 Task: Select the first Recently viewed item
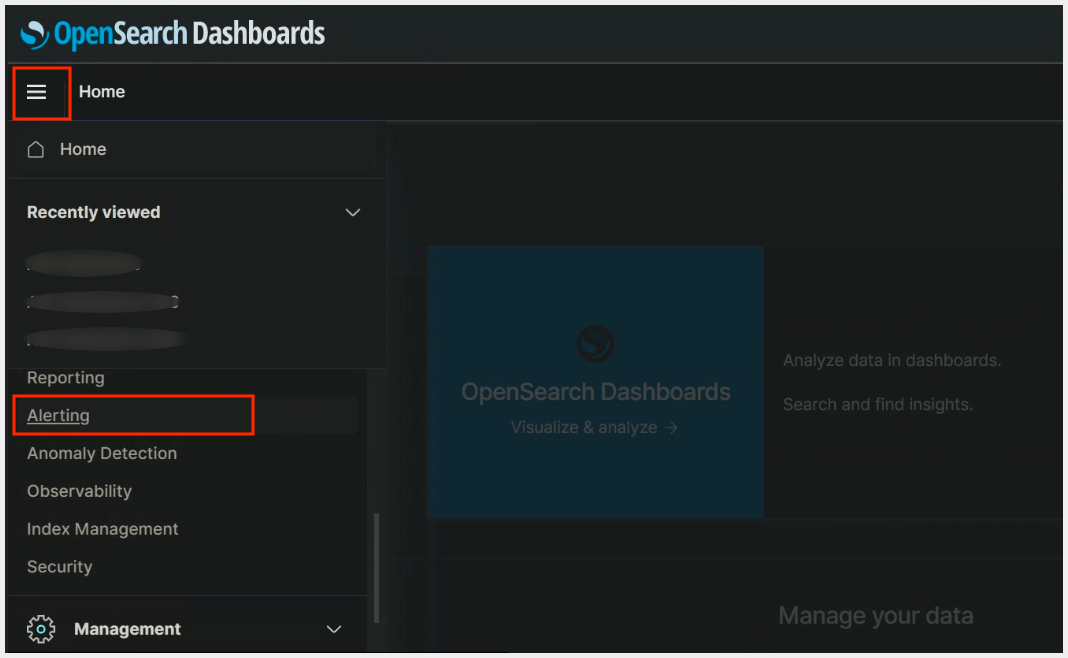83,263
